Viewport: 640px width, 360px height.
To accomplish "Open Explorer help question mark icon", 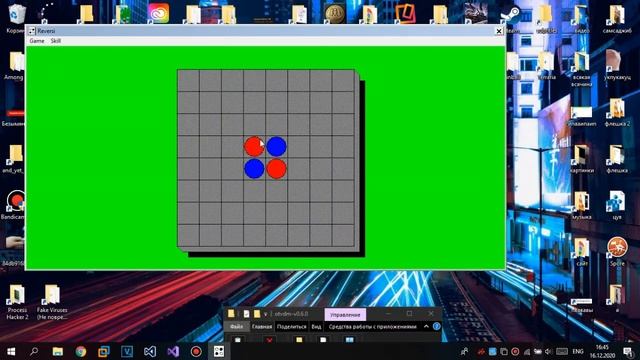I will (x=436, y=327).
